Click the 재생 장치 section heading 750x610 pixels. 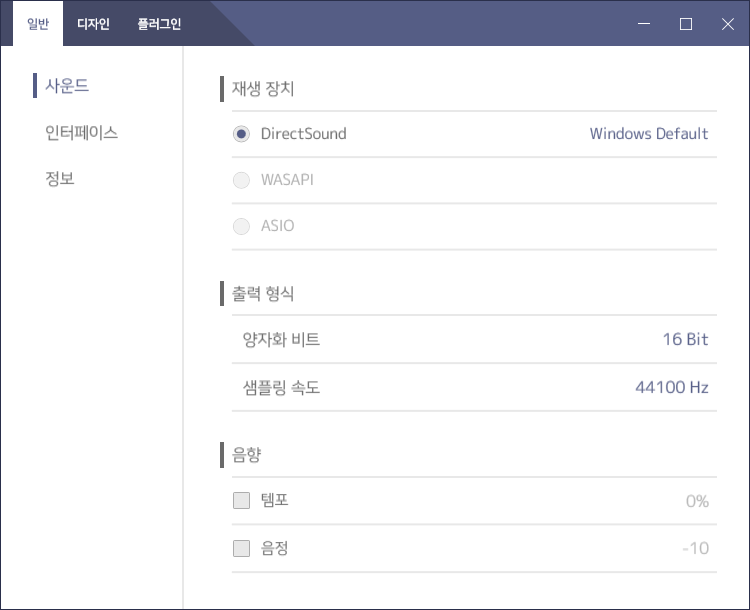(x=263, y=89)
